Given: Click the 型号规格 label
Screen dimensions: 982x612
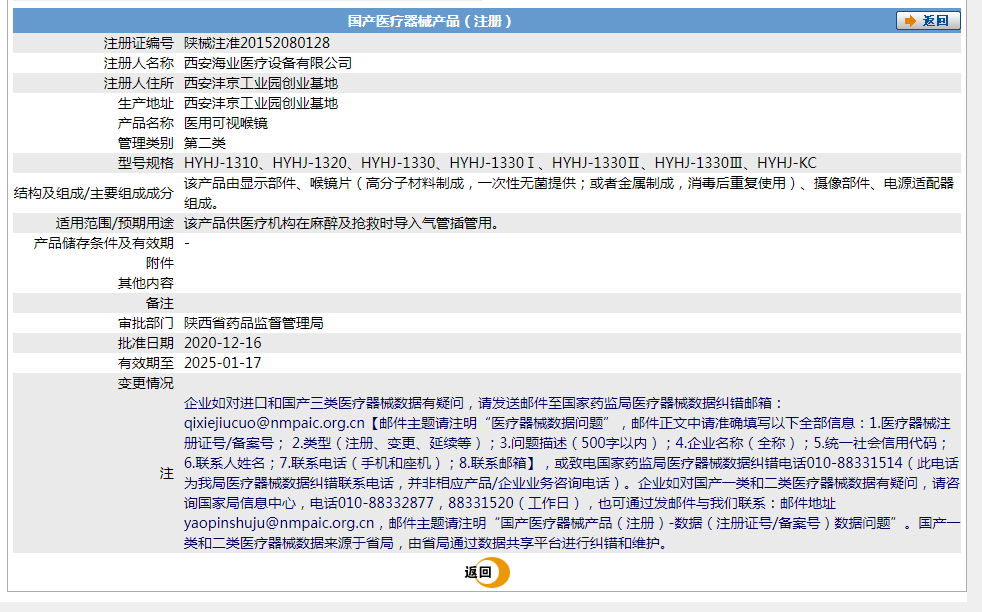Looking at the screenshot, I should 145,163.
